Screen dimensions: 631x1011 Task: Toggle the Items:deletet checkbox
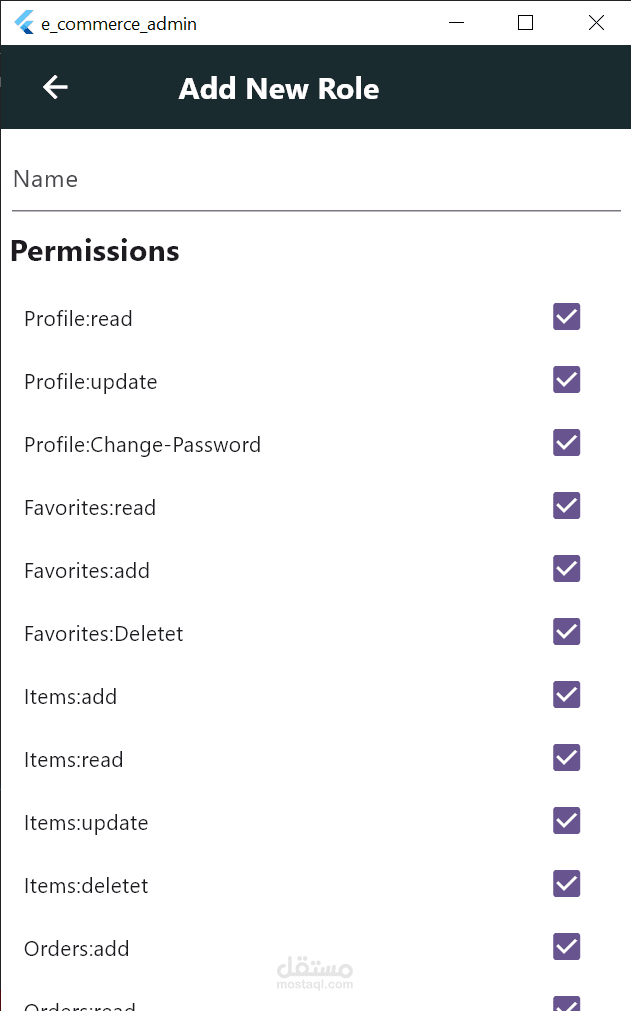pyautogui.click(x=567, y=884)
